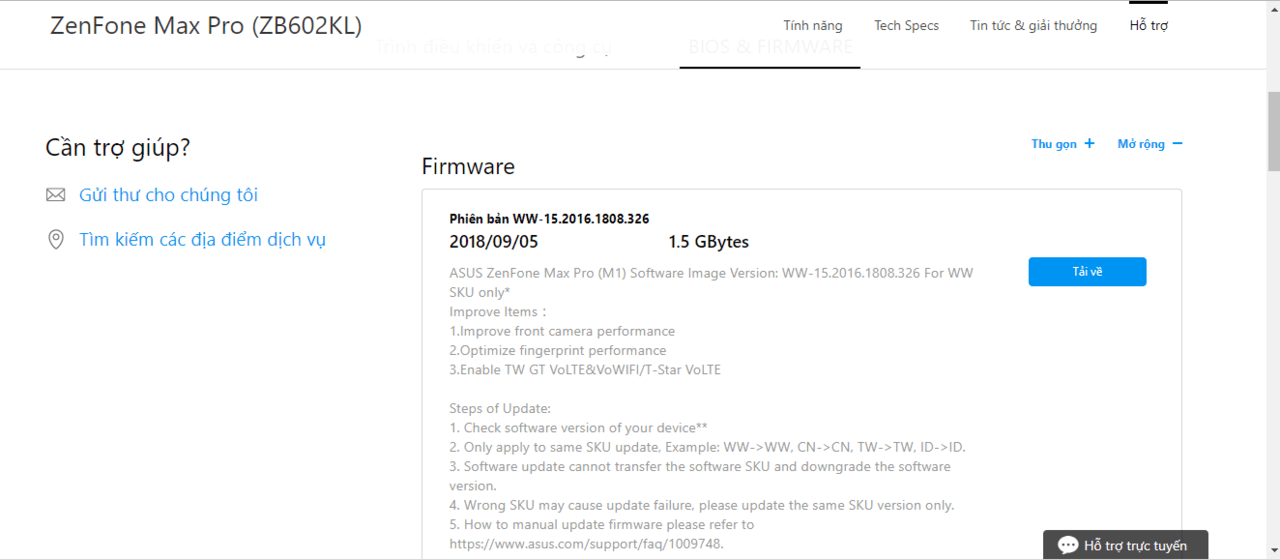Click the Tải về download button
Screen dimensions: 1280x560
pyautogui.click(x=1087, y=272)
